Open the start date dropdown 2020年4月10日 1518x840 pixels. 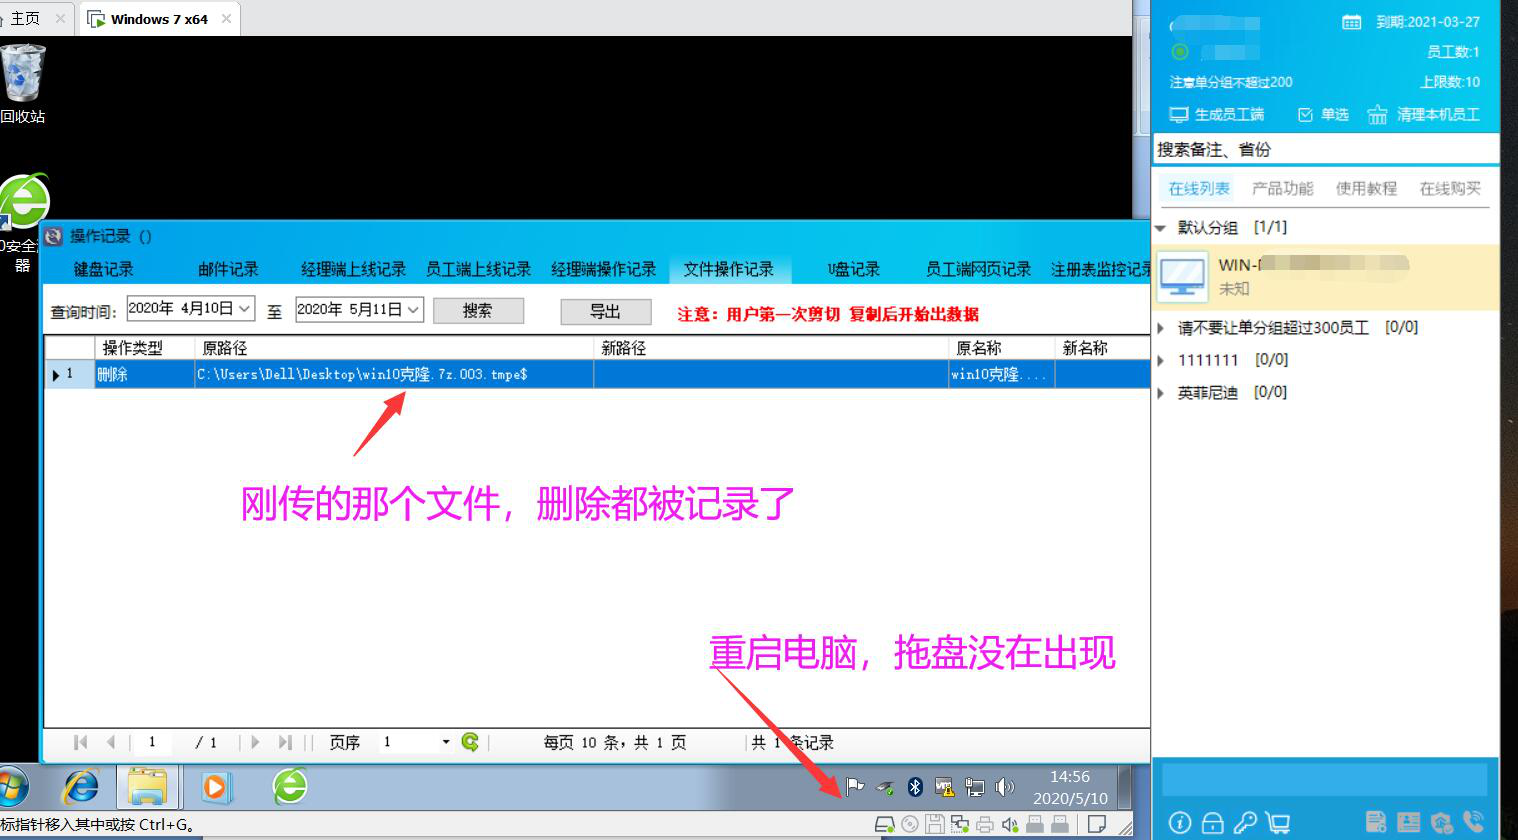(245, 309)
